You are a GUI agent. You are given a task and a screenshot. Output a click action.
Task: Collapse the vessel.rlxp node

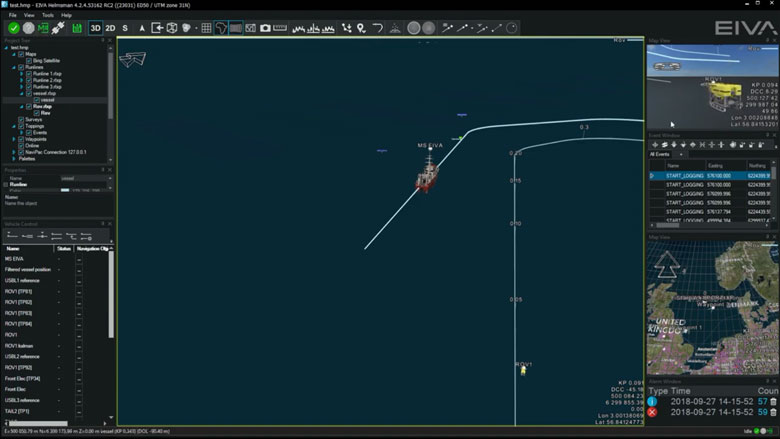point(21,93)
